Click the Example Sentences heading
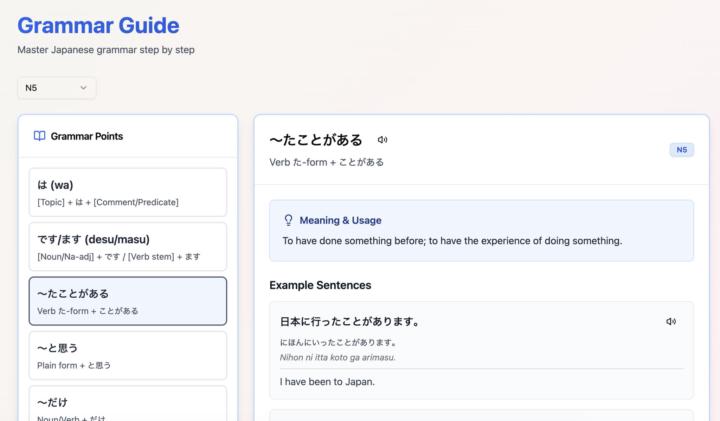 click(320, 285)
